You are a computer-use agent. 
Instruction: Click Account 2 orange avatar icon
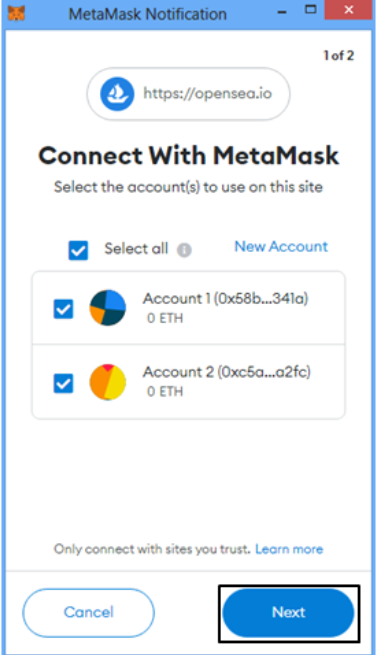click(108, 382)
